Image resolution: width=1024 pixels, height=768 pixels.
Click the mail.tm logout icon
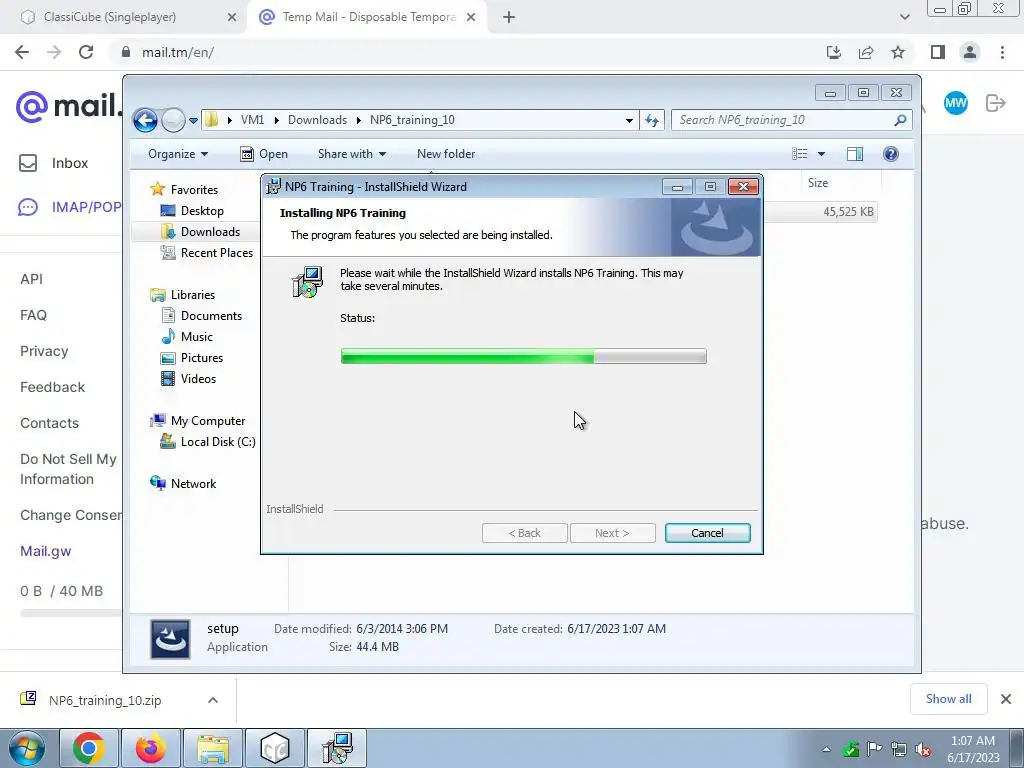996,103
